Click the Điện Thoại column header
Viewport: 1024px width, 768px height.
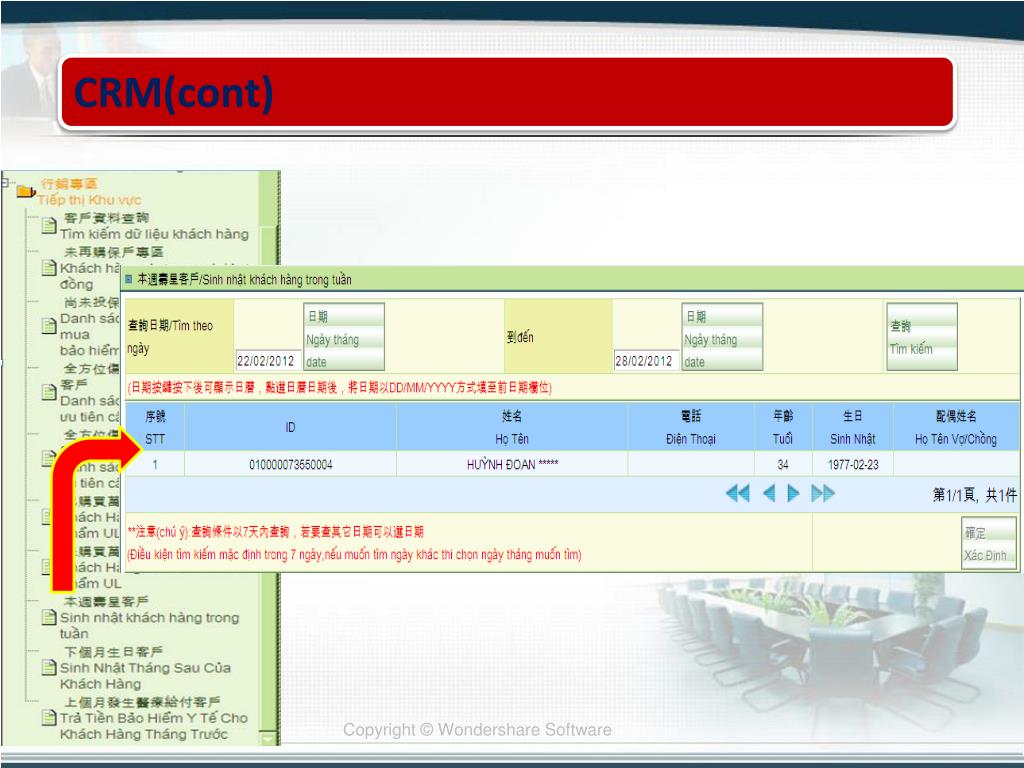691,427
